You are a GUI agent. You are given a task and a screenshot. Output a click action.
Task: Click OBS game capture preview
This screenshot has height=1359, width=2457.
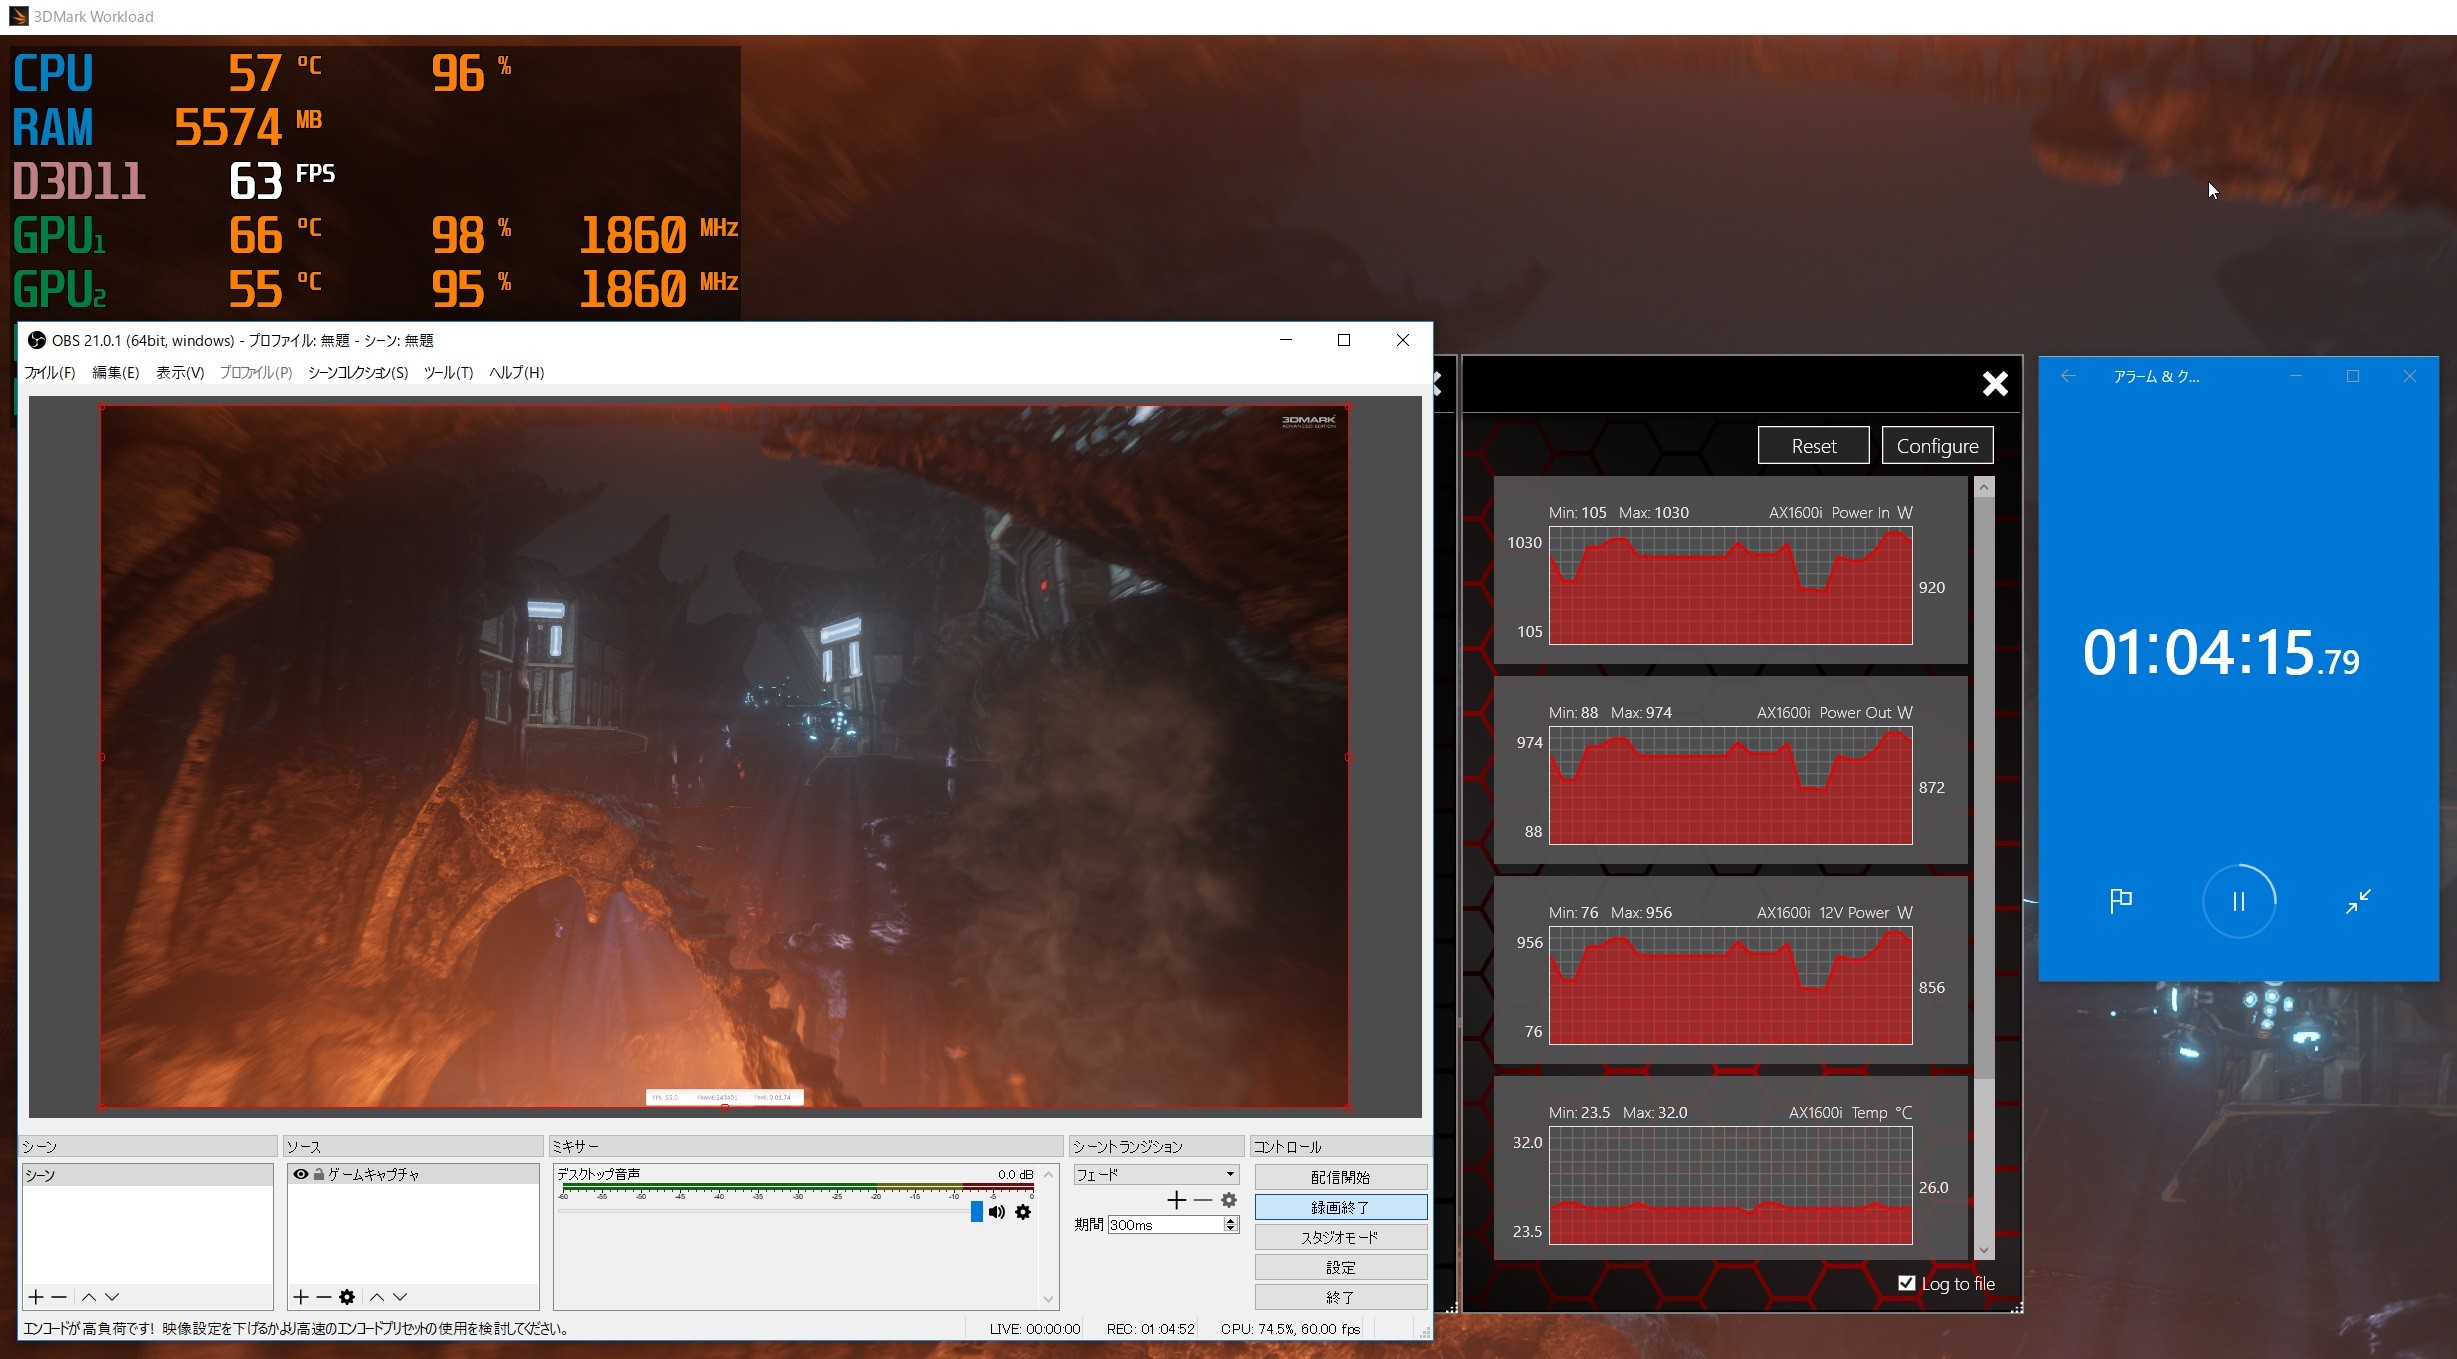point(724,757)
